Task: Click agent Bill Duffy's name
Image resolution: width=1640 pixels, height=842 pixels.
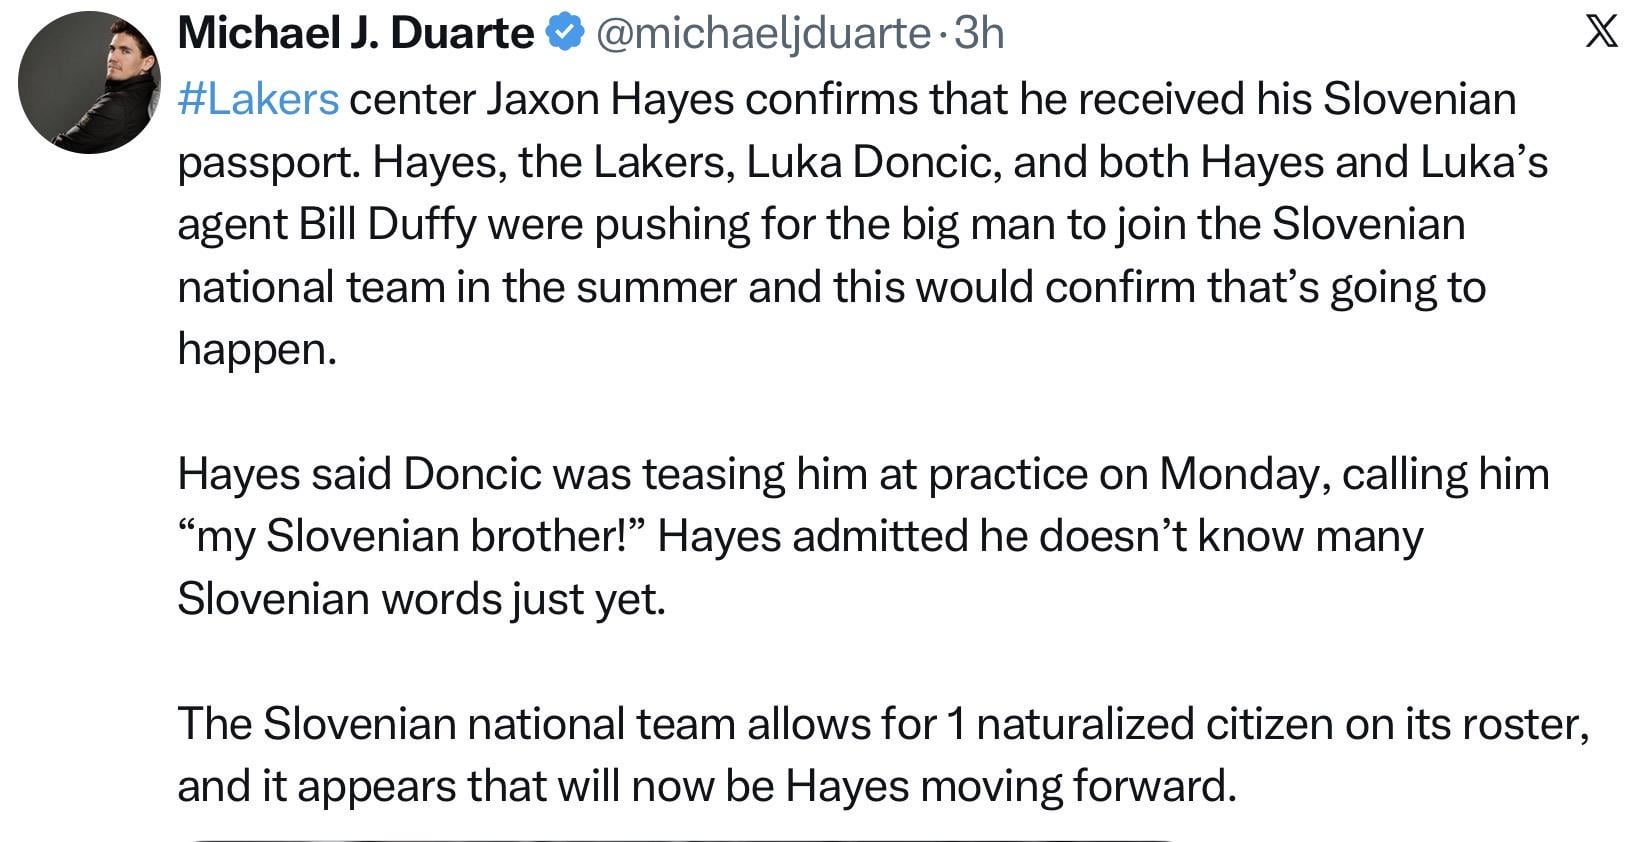Action: [388, 224]
